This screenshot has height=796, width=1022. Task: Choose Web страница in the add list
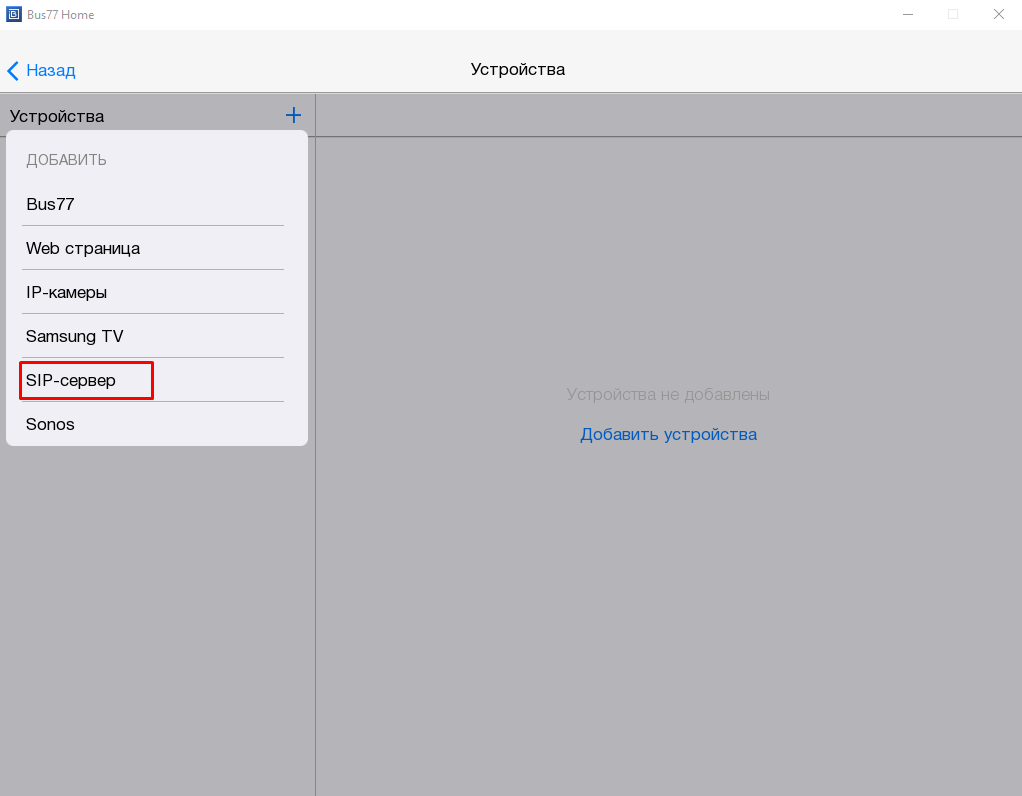tap(83, 248)
